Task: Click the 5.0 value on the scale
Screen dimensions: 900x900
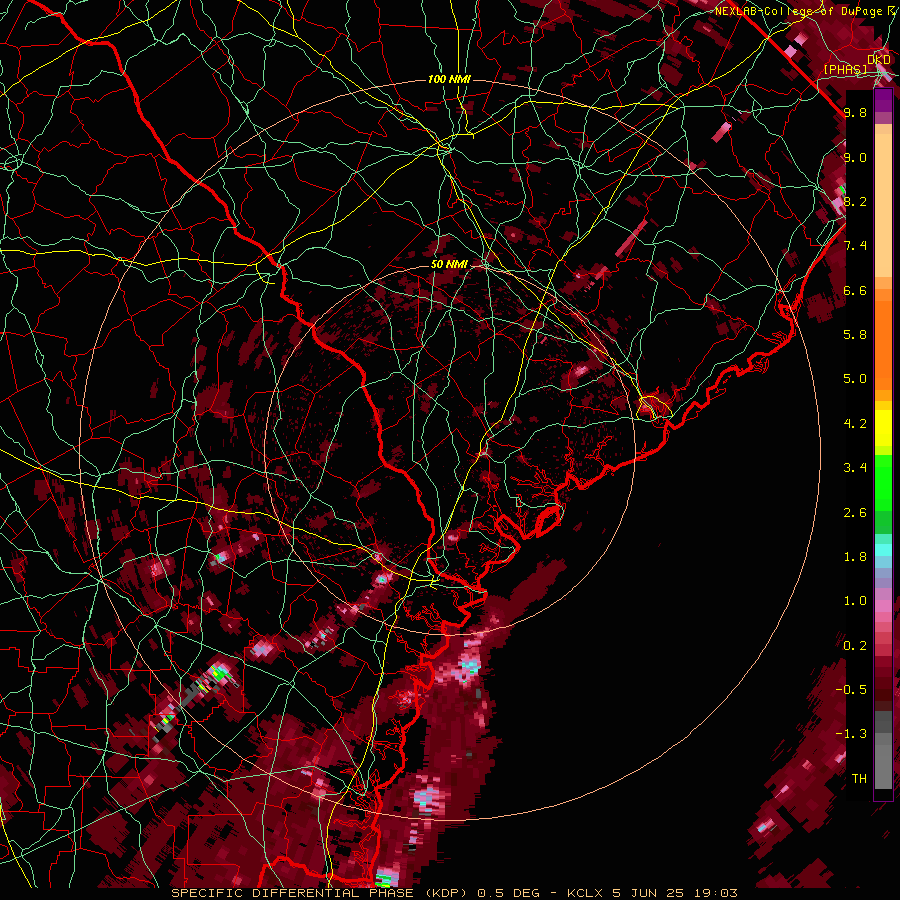Action: (x=855, y=379)
